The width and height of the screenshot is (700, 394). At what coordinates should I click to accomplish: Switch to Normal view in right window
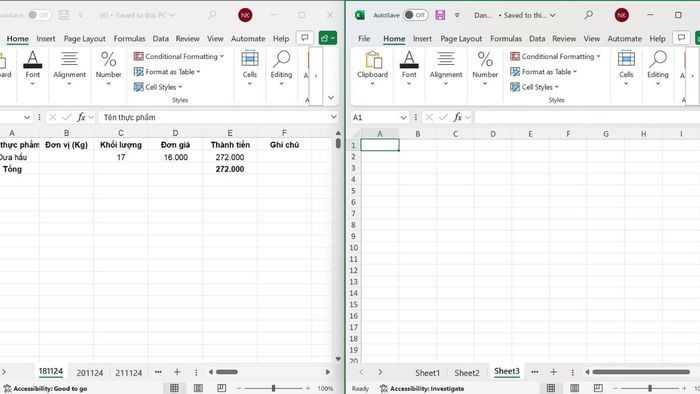[551, 388]
